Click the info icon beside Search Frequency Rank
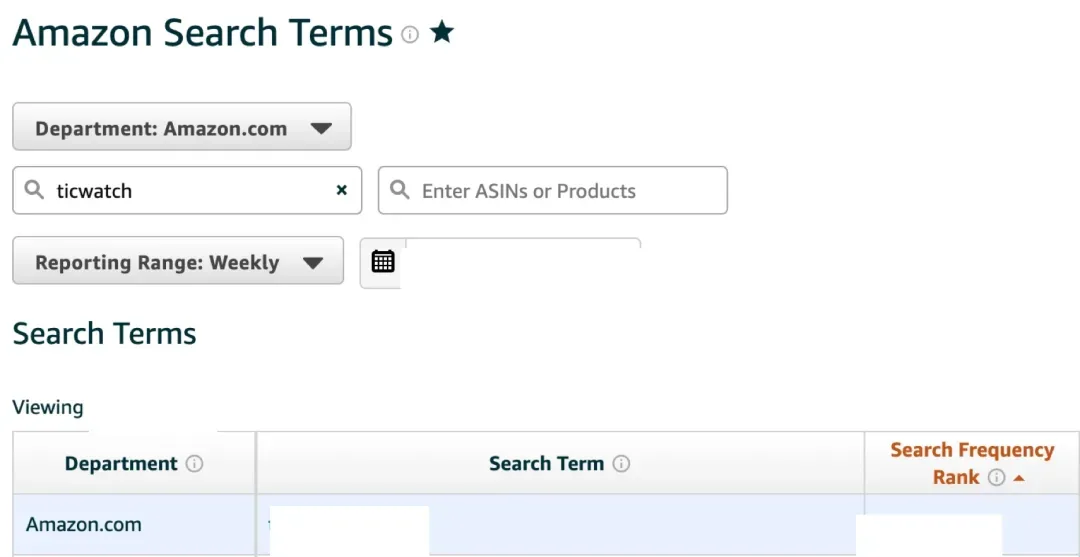The image size is (1080, 557). (x=996, y=477)
